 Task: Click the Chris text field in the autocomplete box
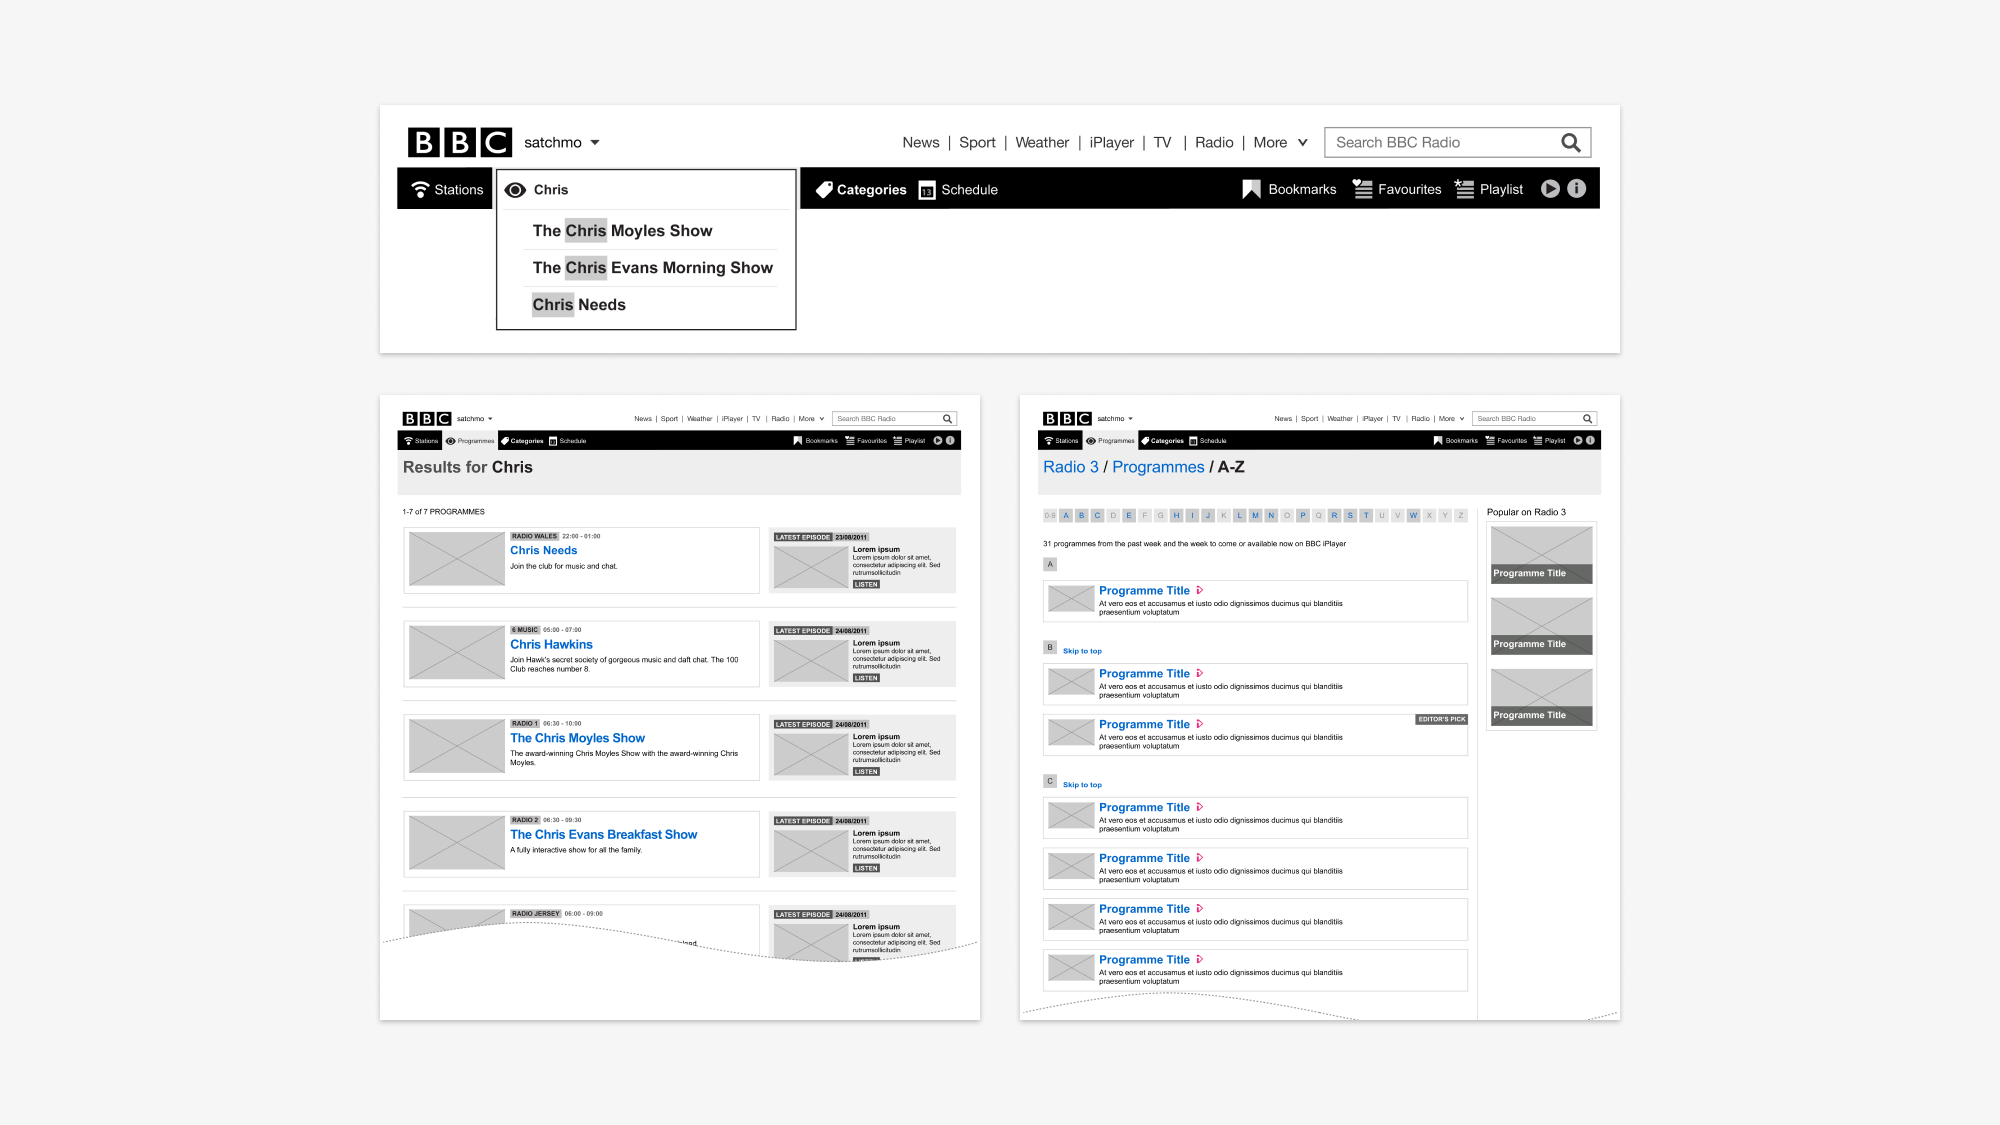646,190
